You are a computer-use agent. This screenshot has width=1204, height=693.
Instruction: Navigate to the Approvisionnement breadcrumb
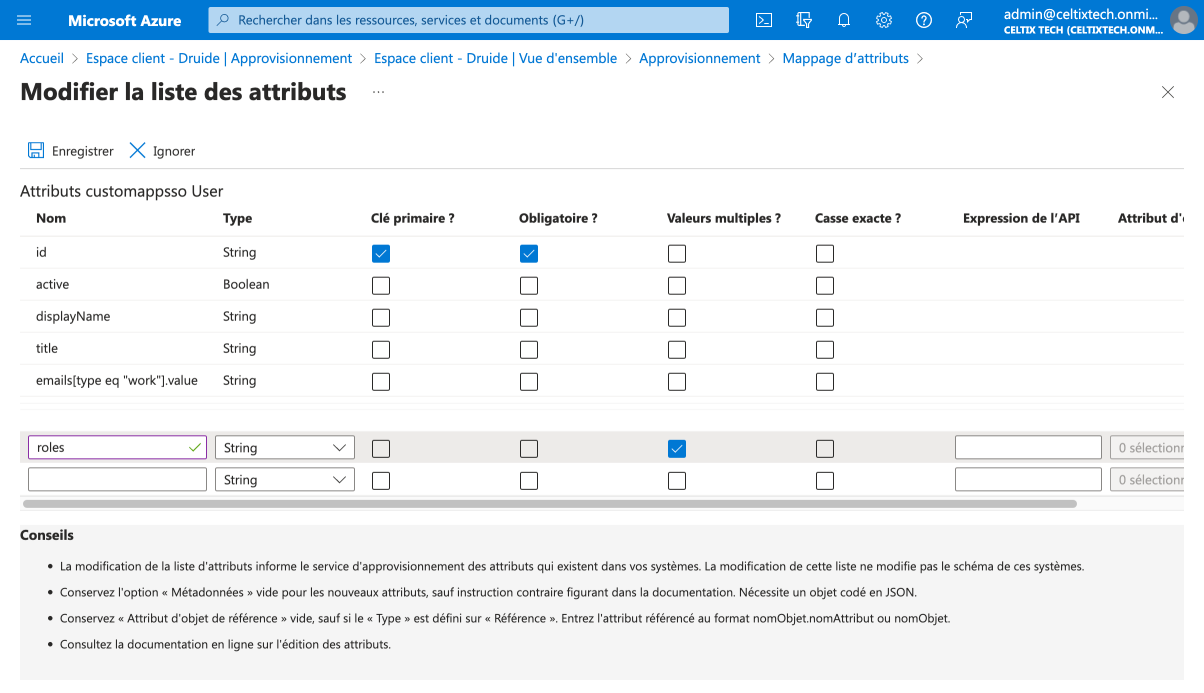pos(700,58)
